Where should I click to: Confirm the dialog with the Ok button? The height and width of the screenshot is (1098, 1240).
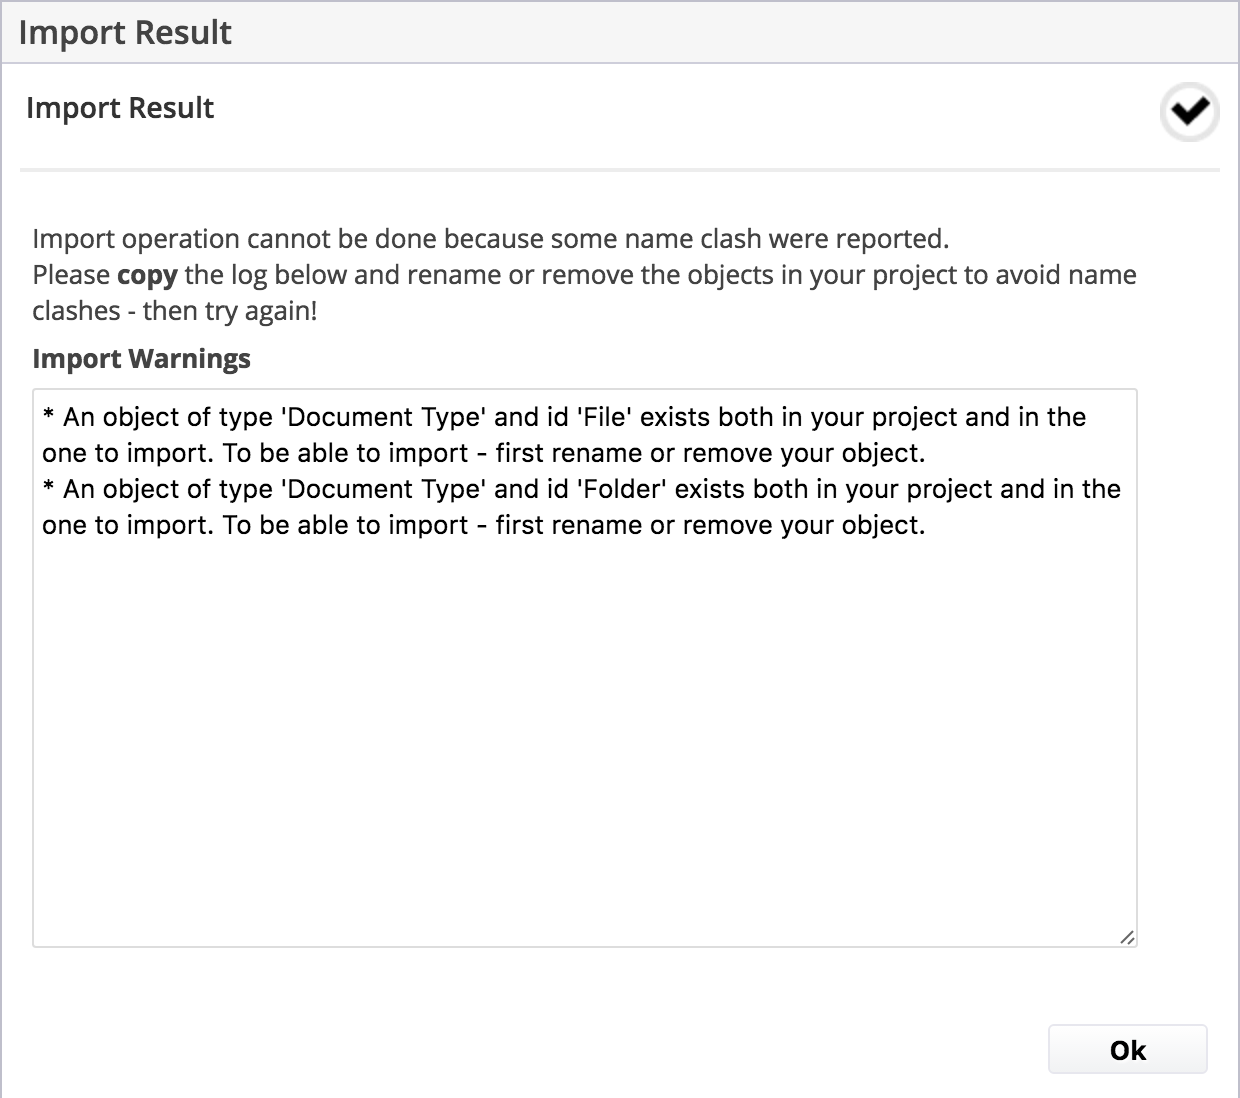1127,1050
